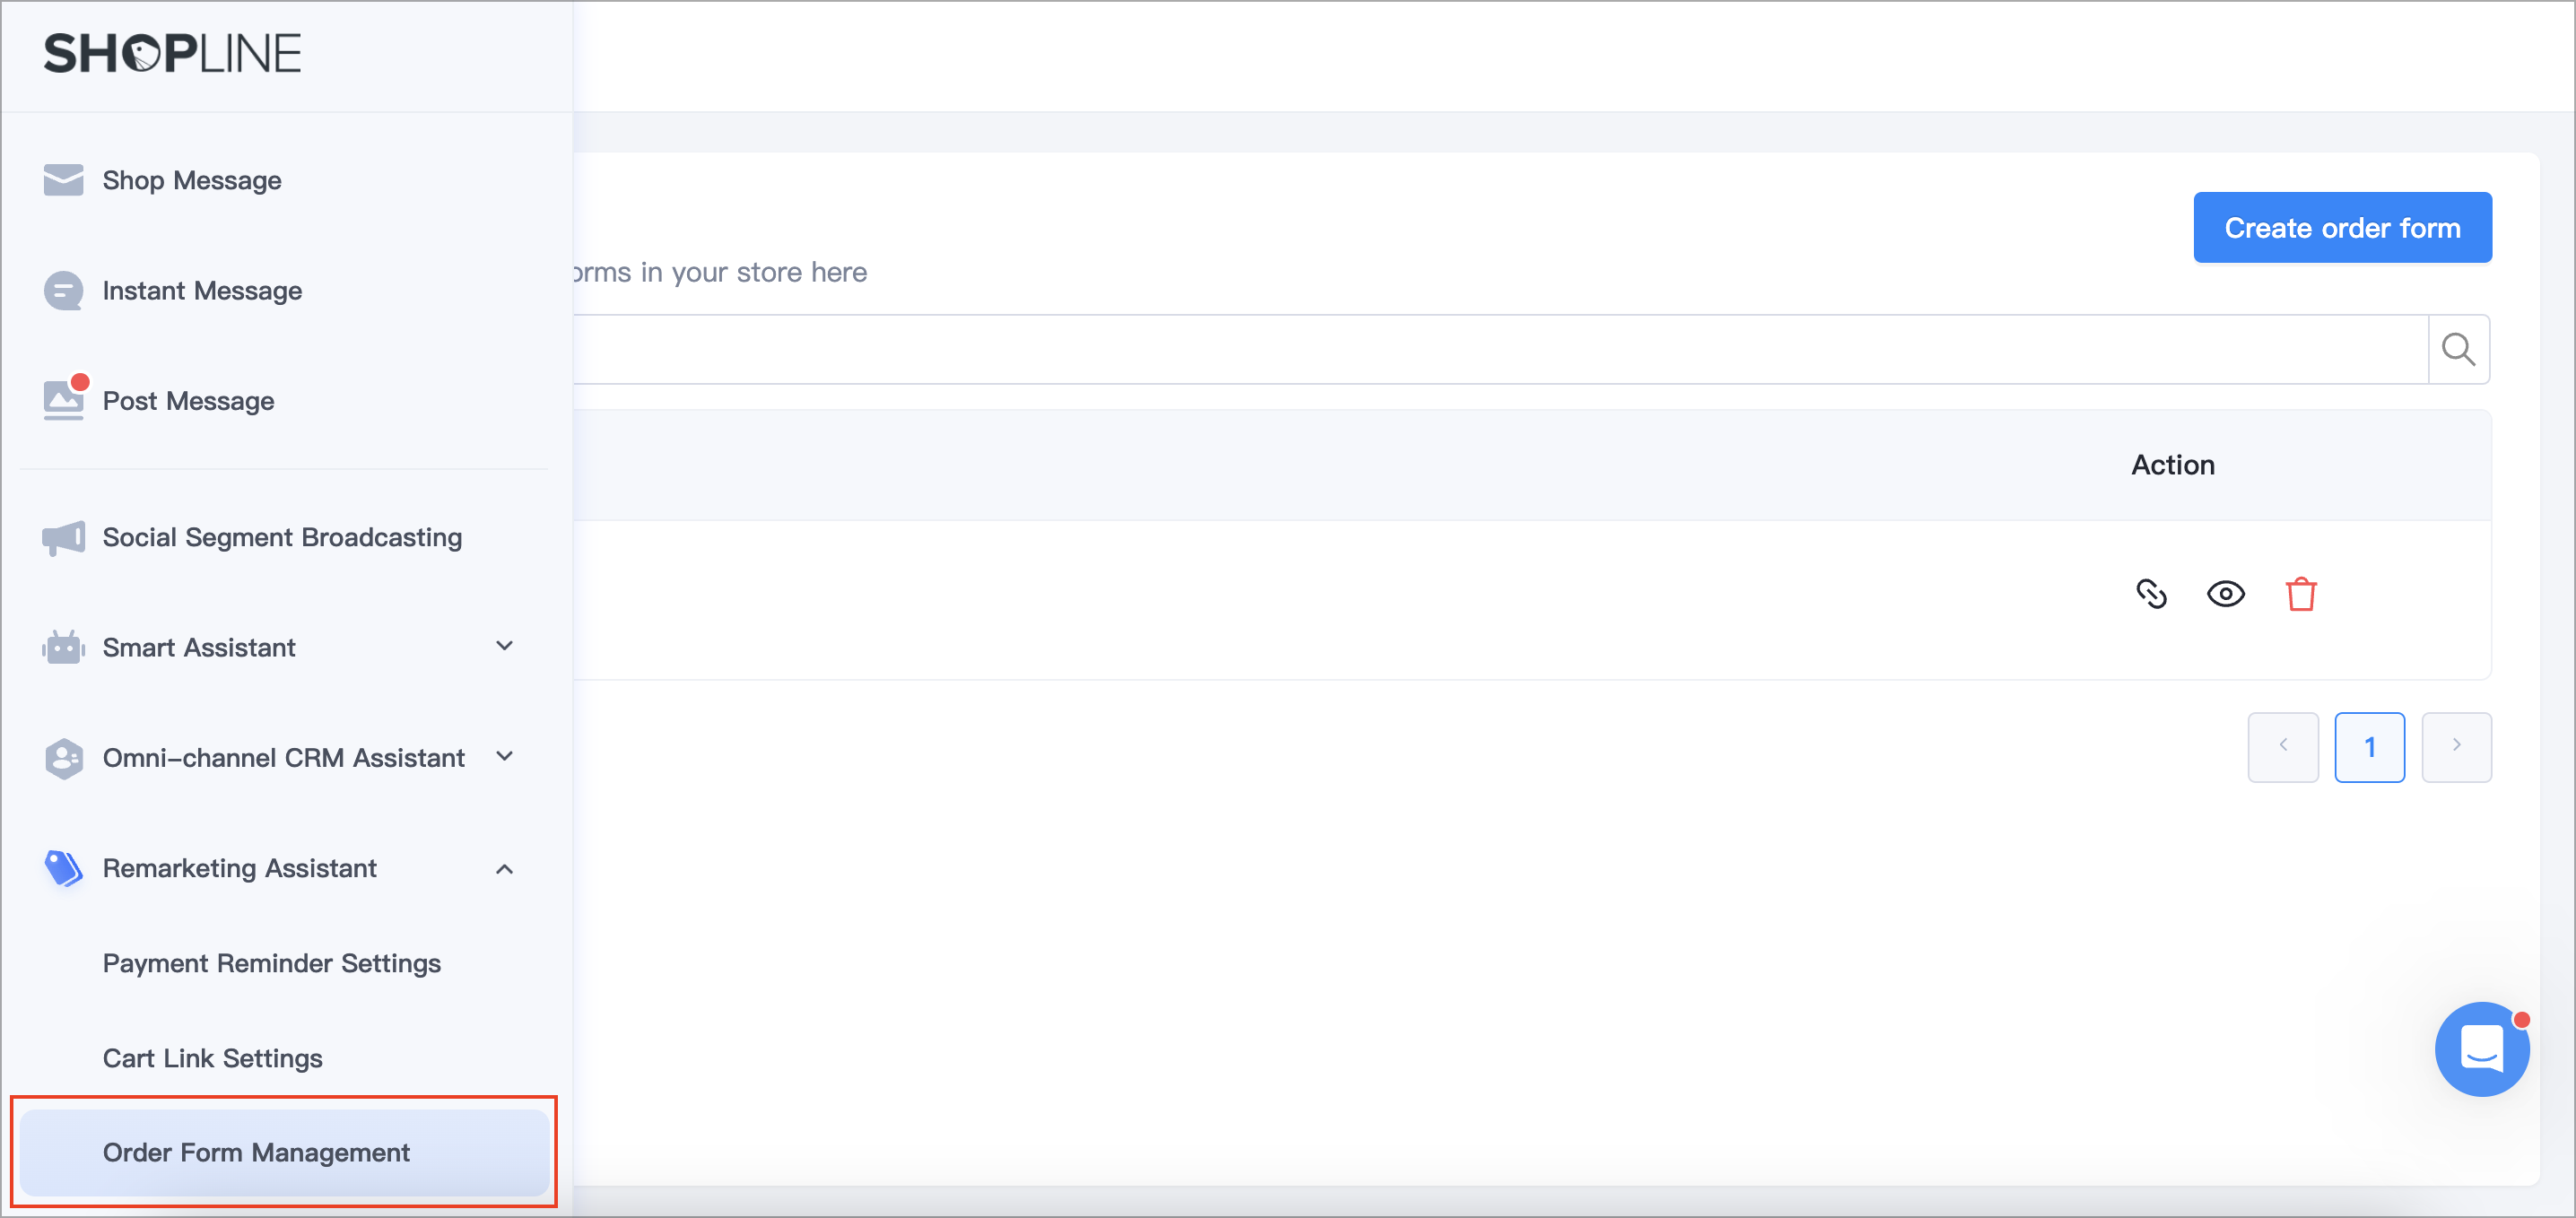Expand Omni-channel CRM Assistant
Screen dimensions: 2576x1218
(x=505, y=757)
